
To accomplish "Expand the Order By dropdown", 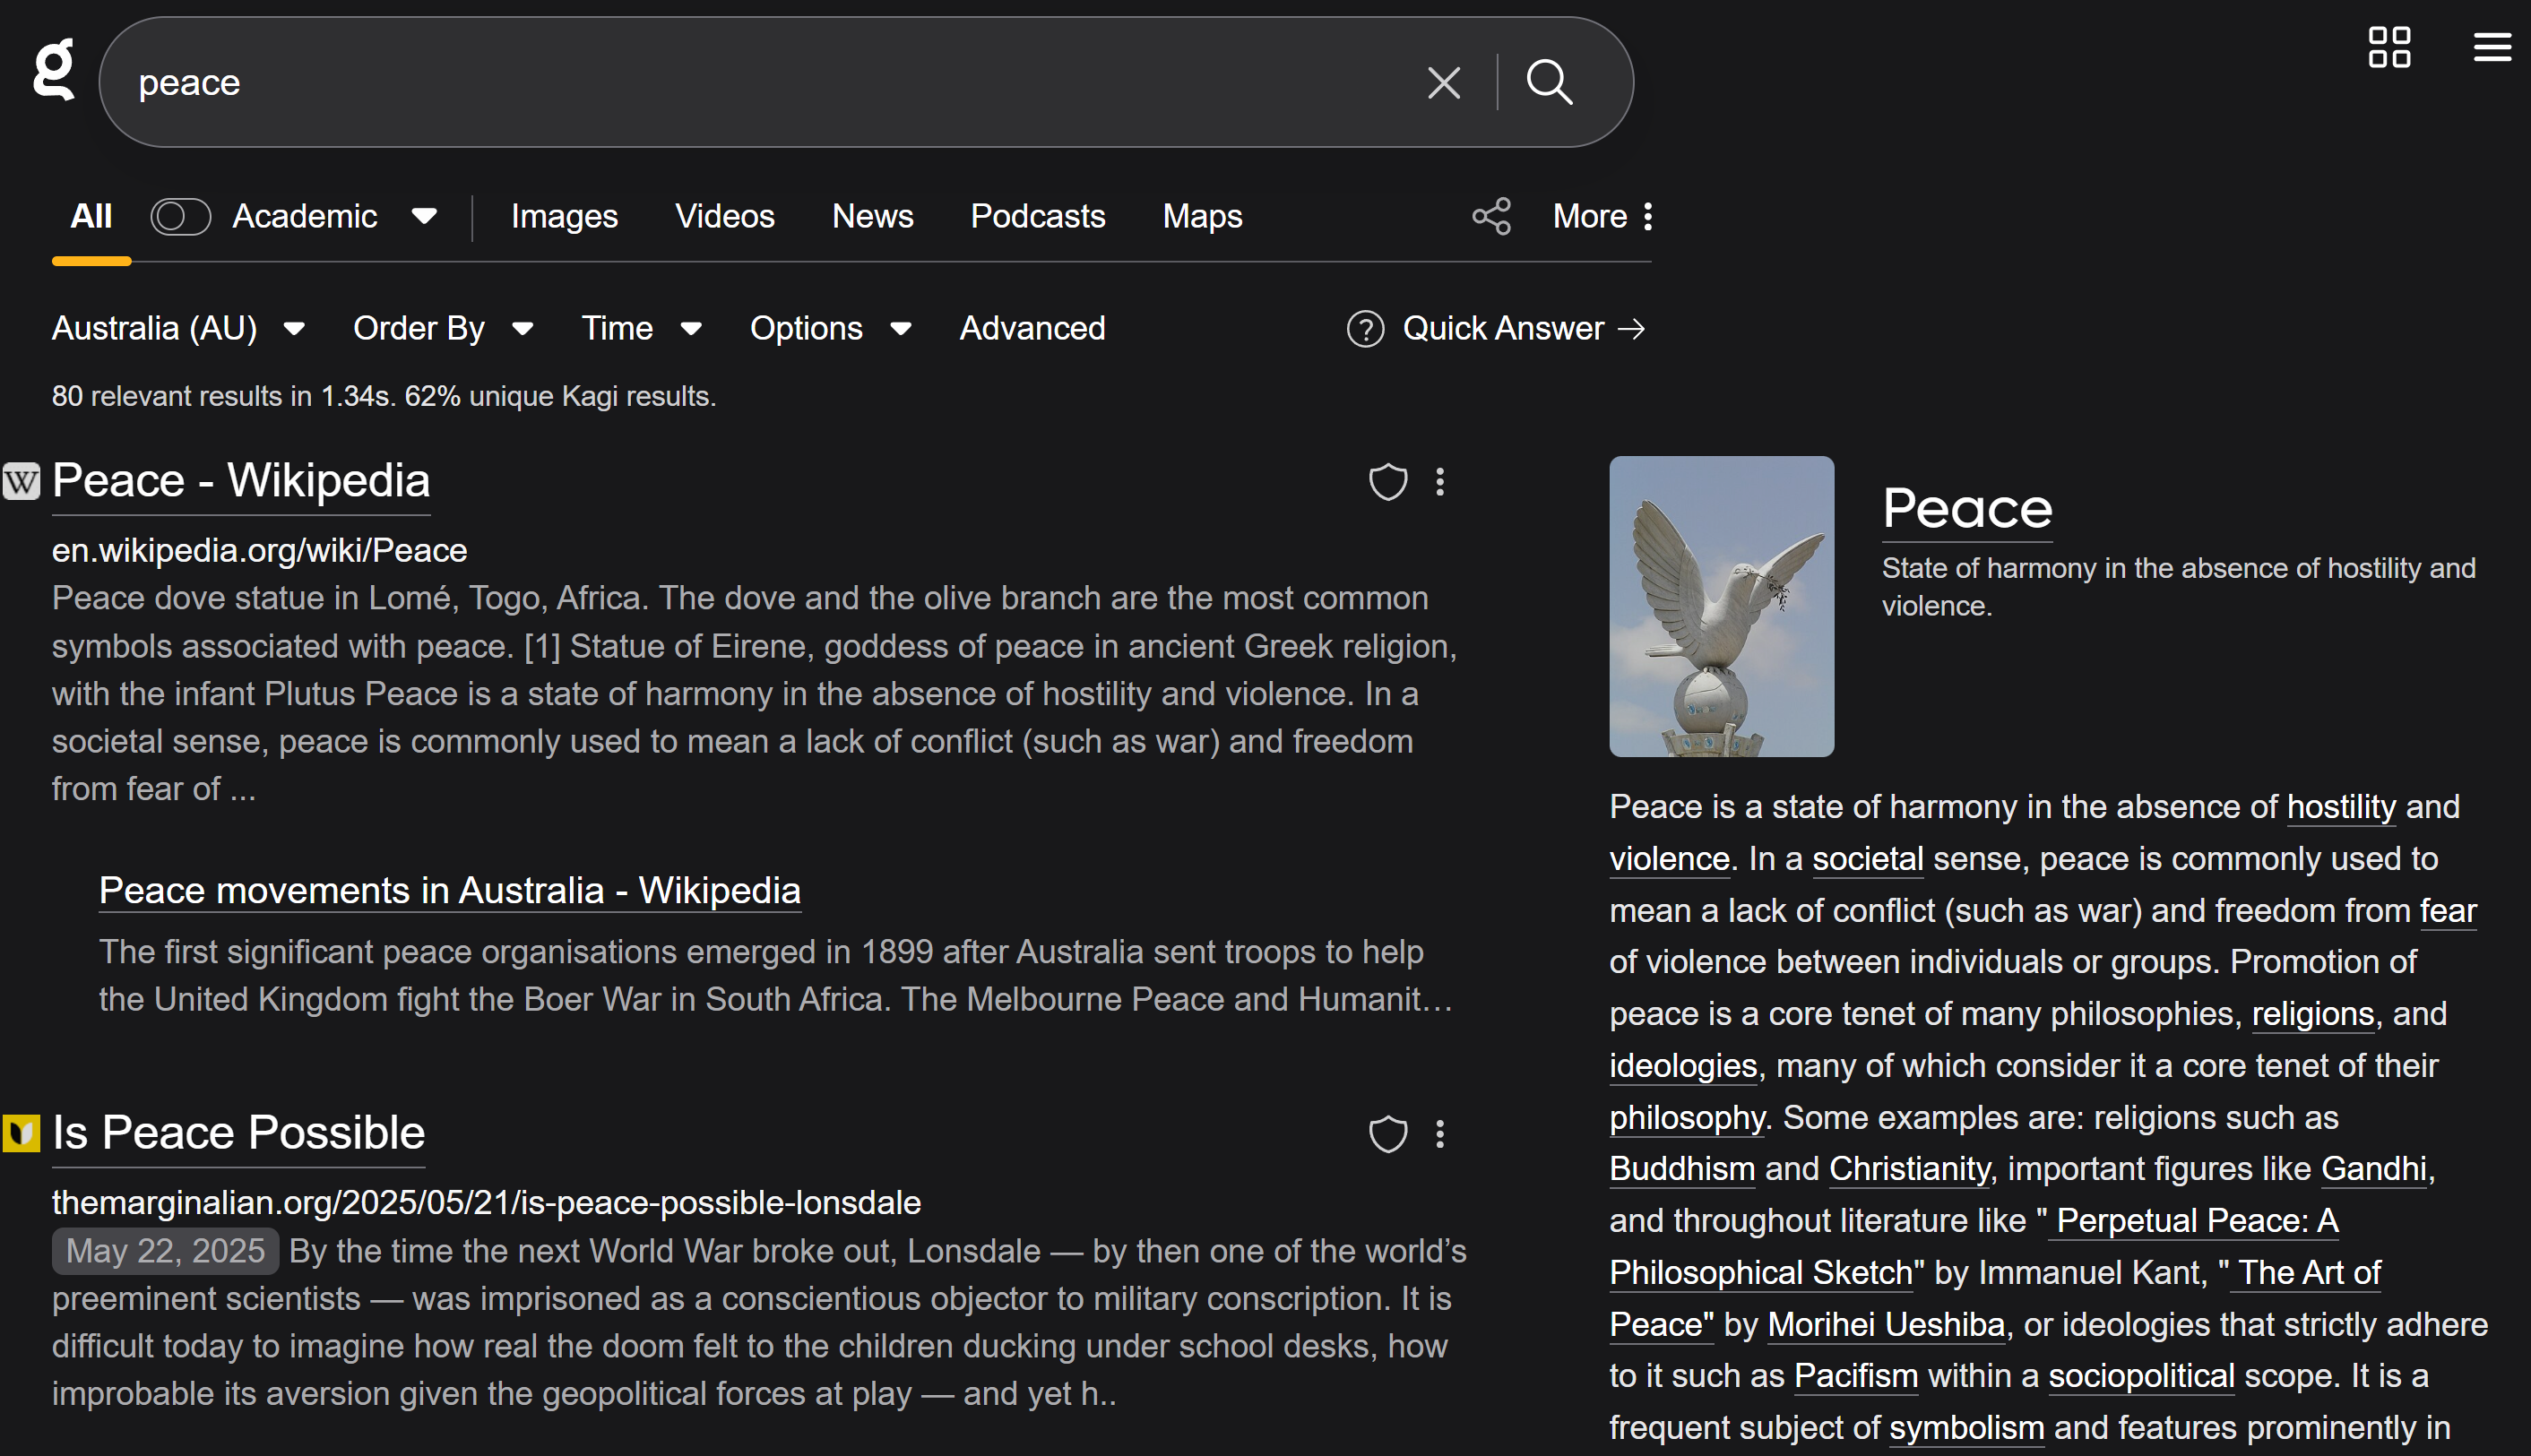I will [x=442, y=329].
